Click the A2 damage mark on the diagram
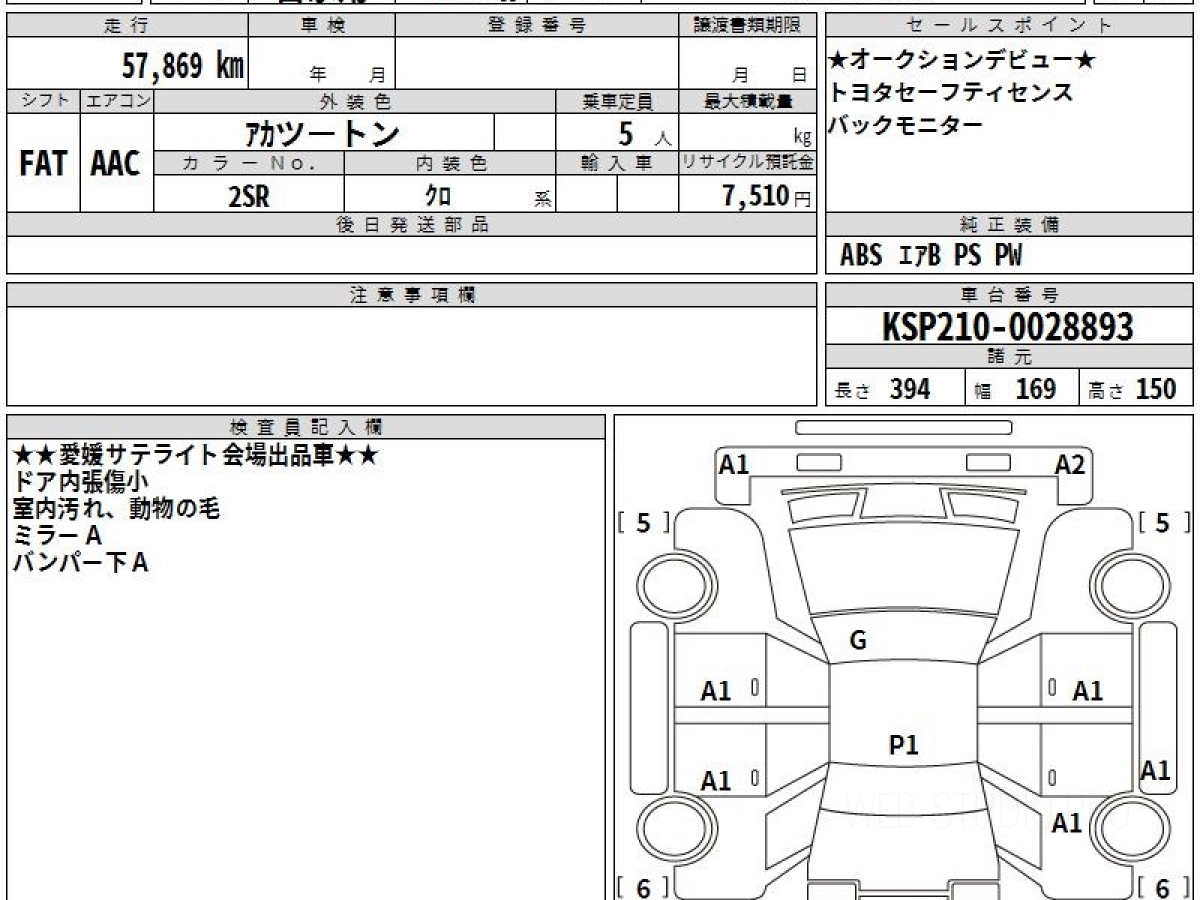This screenshot has width=1200, height=900. (1070, 464)
